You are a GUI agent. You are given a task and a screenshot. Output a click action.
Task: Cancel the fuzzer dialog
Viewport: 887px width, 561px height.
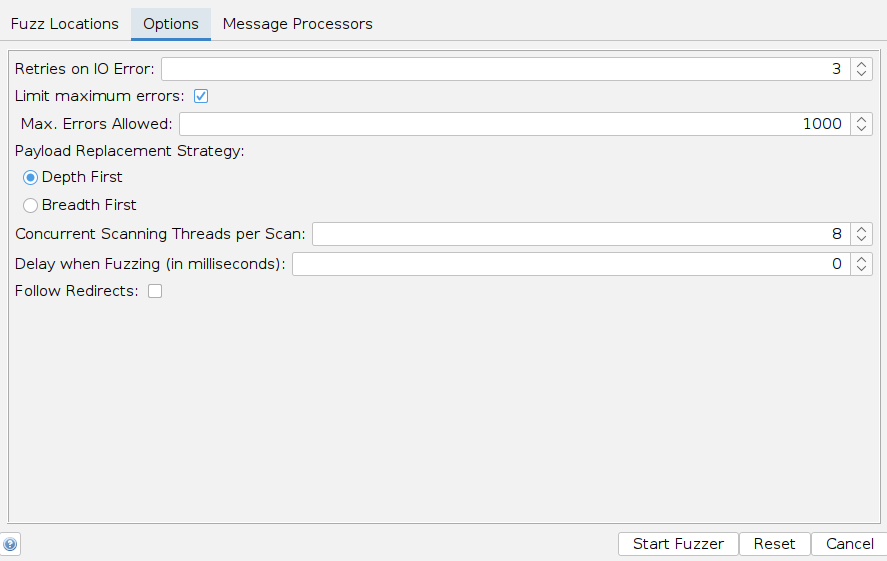pyautogui.click(x=849, y=544)
